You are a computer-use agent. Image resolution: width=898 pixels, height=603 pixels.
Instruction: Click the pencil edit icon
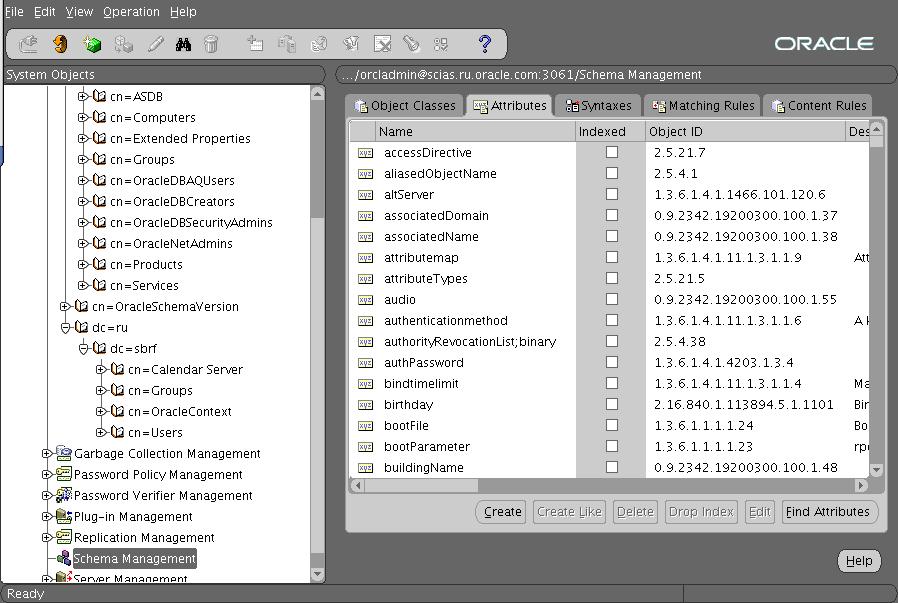point(155,44)
